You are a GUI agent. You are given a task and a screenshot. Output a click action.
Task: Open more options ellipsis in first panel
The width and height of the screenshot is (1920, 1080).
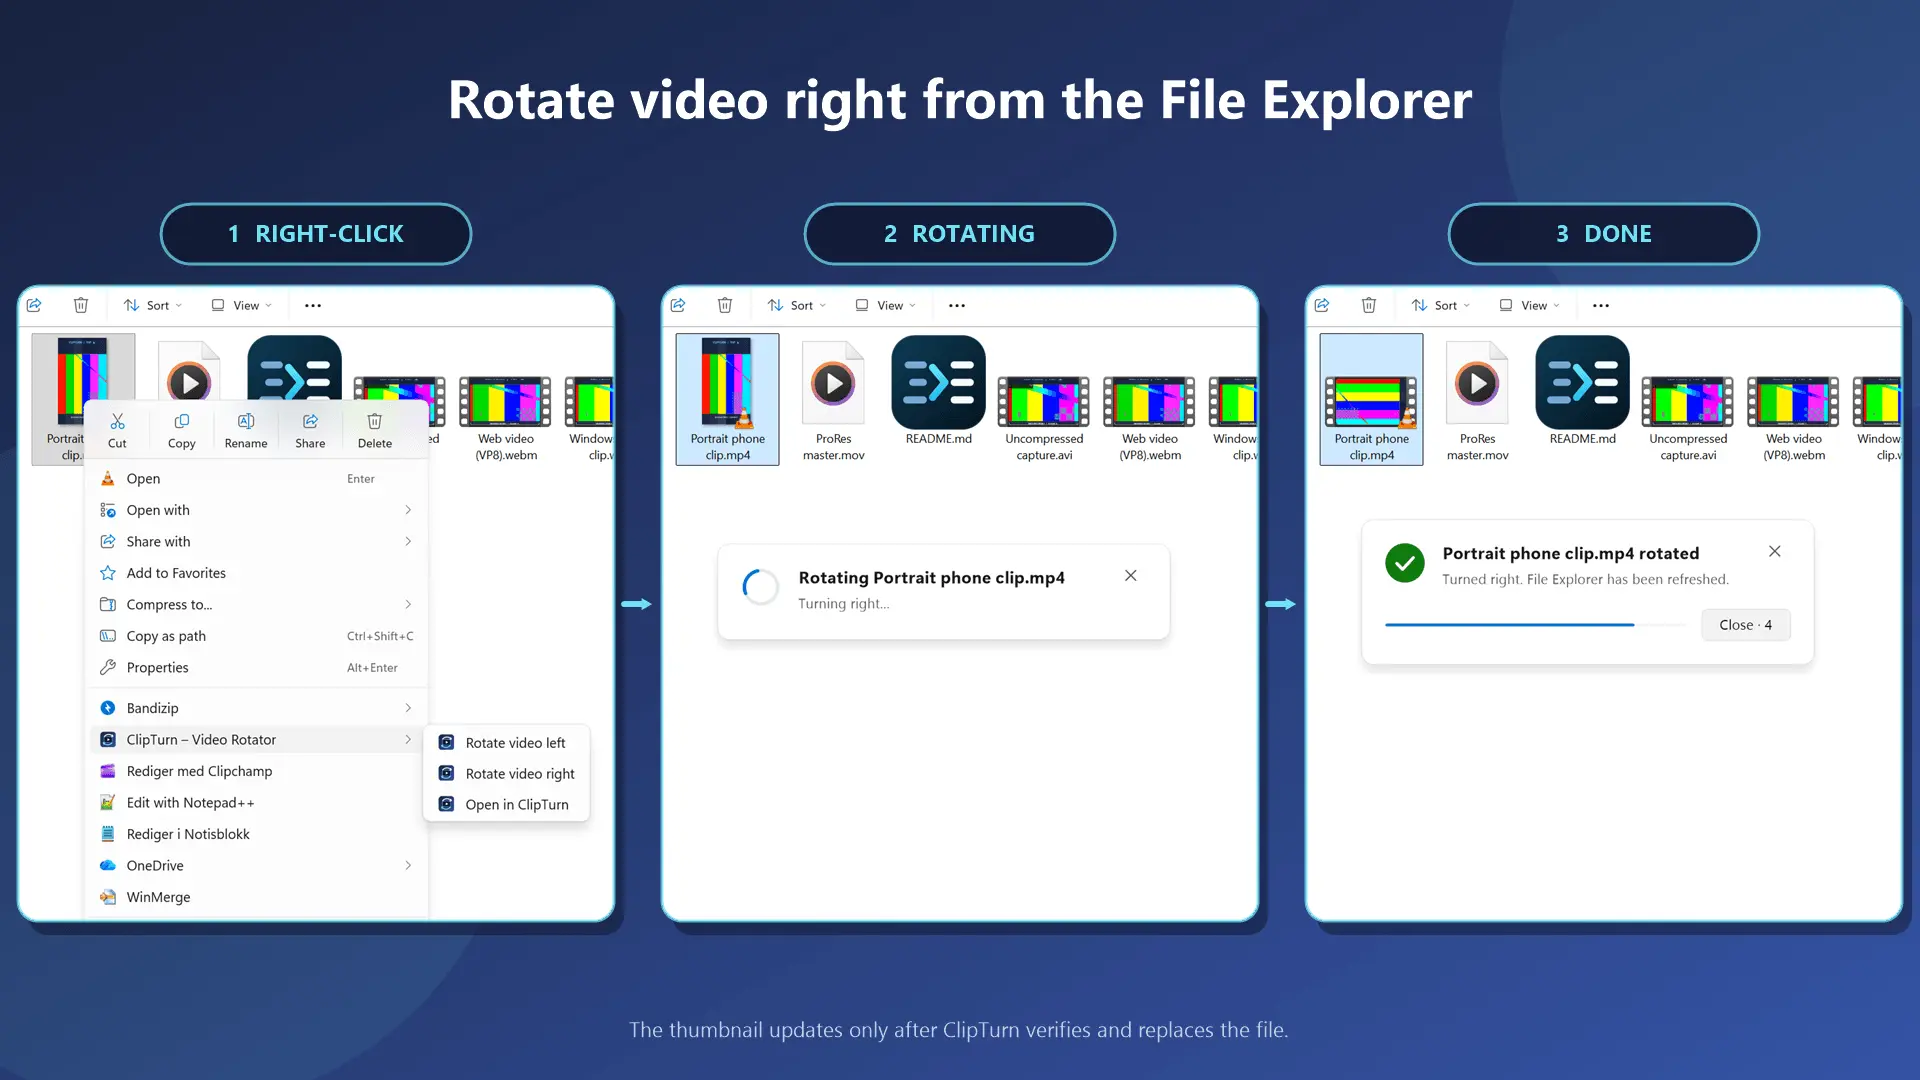(x=313, y=306)
